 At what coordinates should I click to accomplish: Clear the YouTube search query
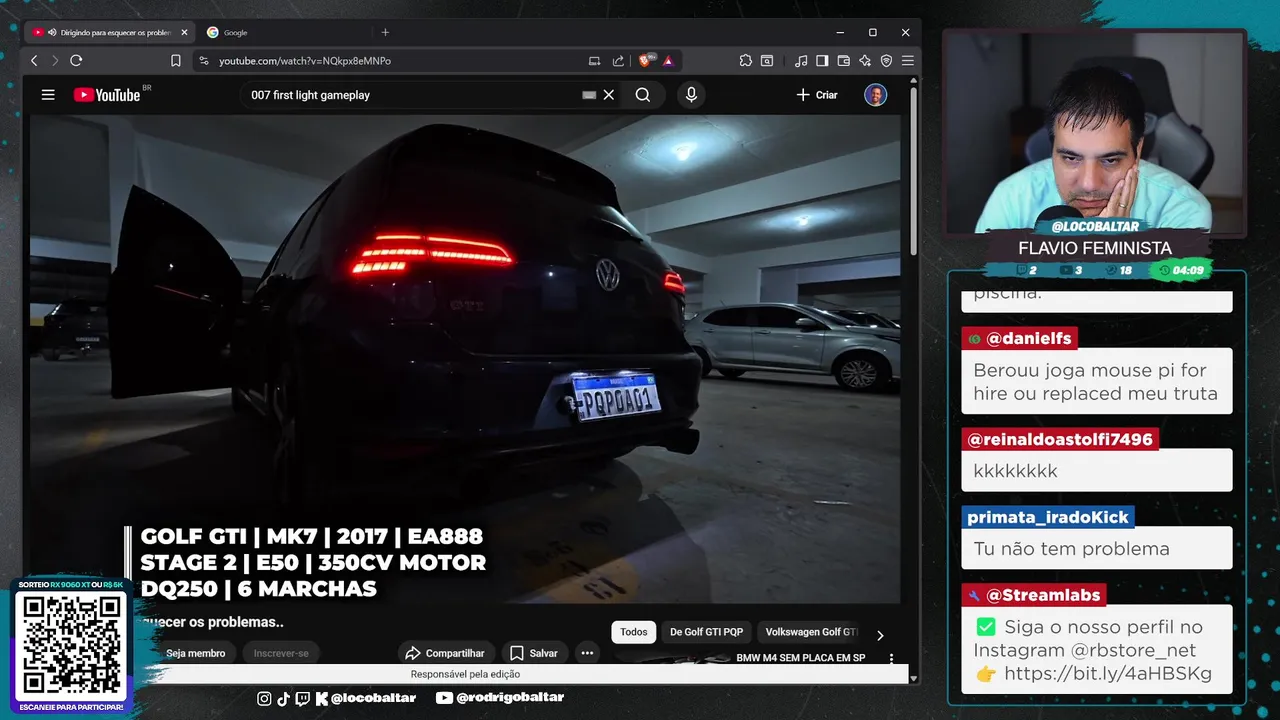click(x=609, y=95)
